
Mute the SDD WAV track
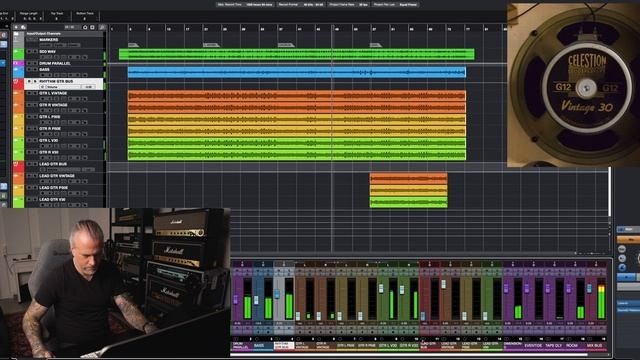(x=29, y=52)
